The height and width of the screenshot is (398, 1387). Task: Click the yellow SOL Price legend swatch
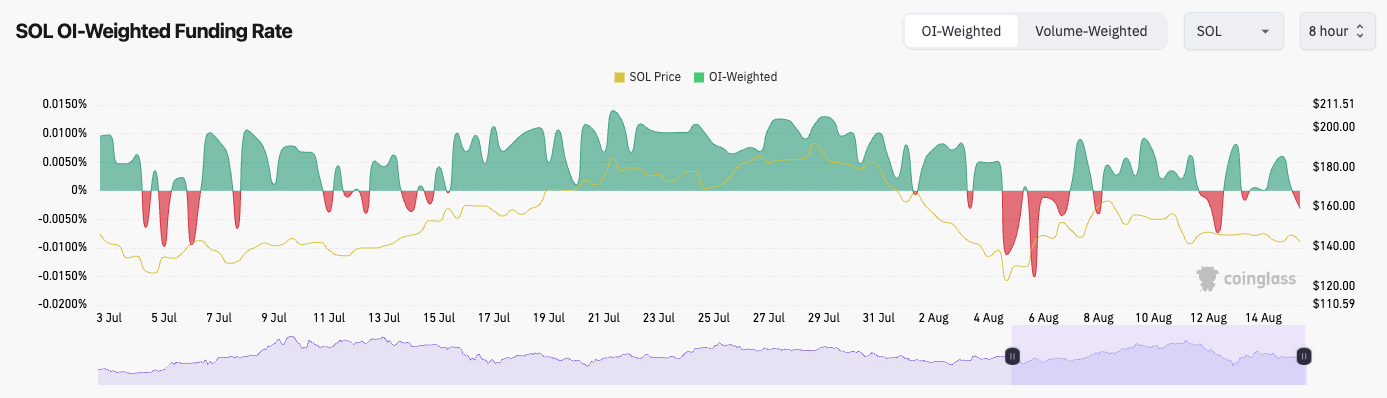619,77
